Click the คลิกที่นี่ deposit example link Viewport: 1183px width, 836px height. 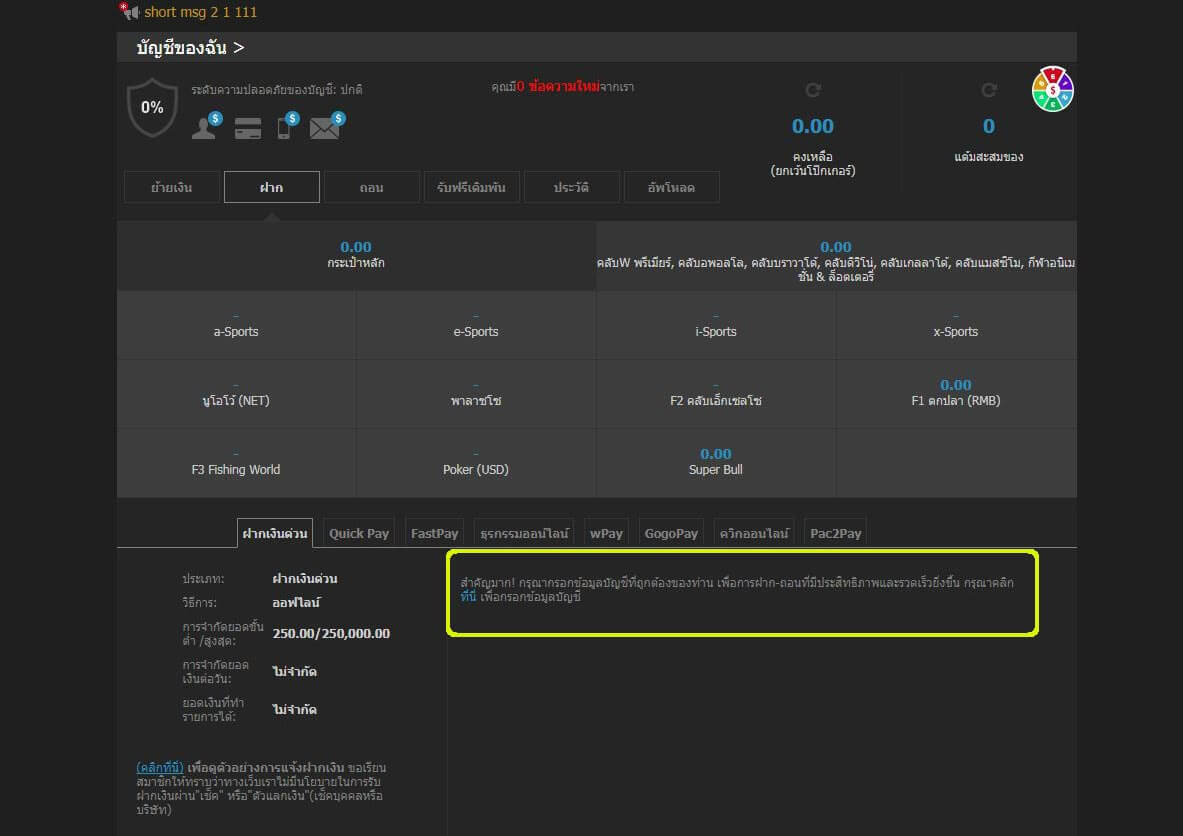tap(160, 767)
